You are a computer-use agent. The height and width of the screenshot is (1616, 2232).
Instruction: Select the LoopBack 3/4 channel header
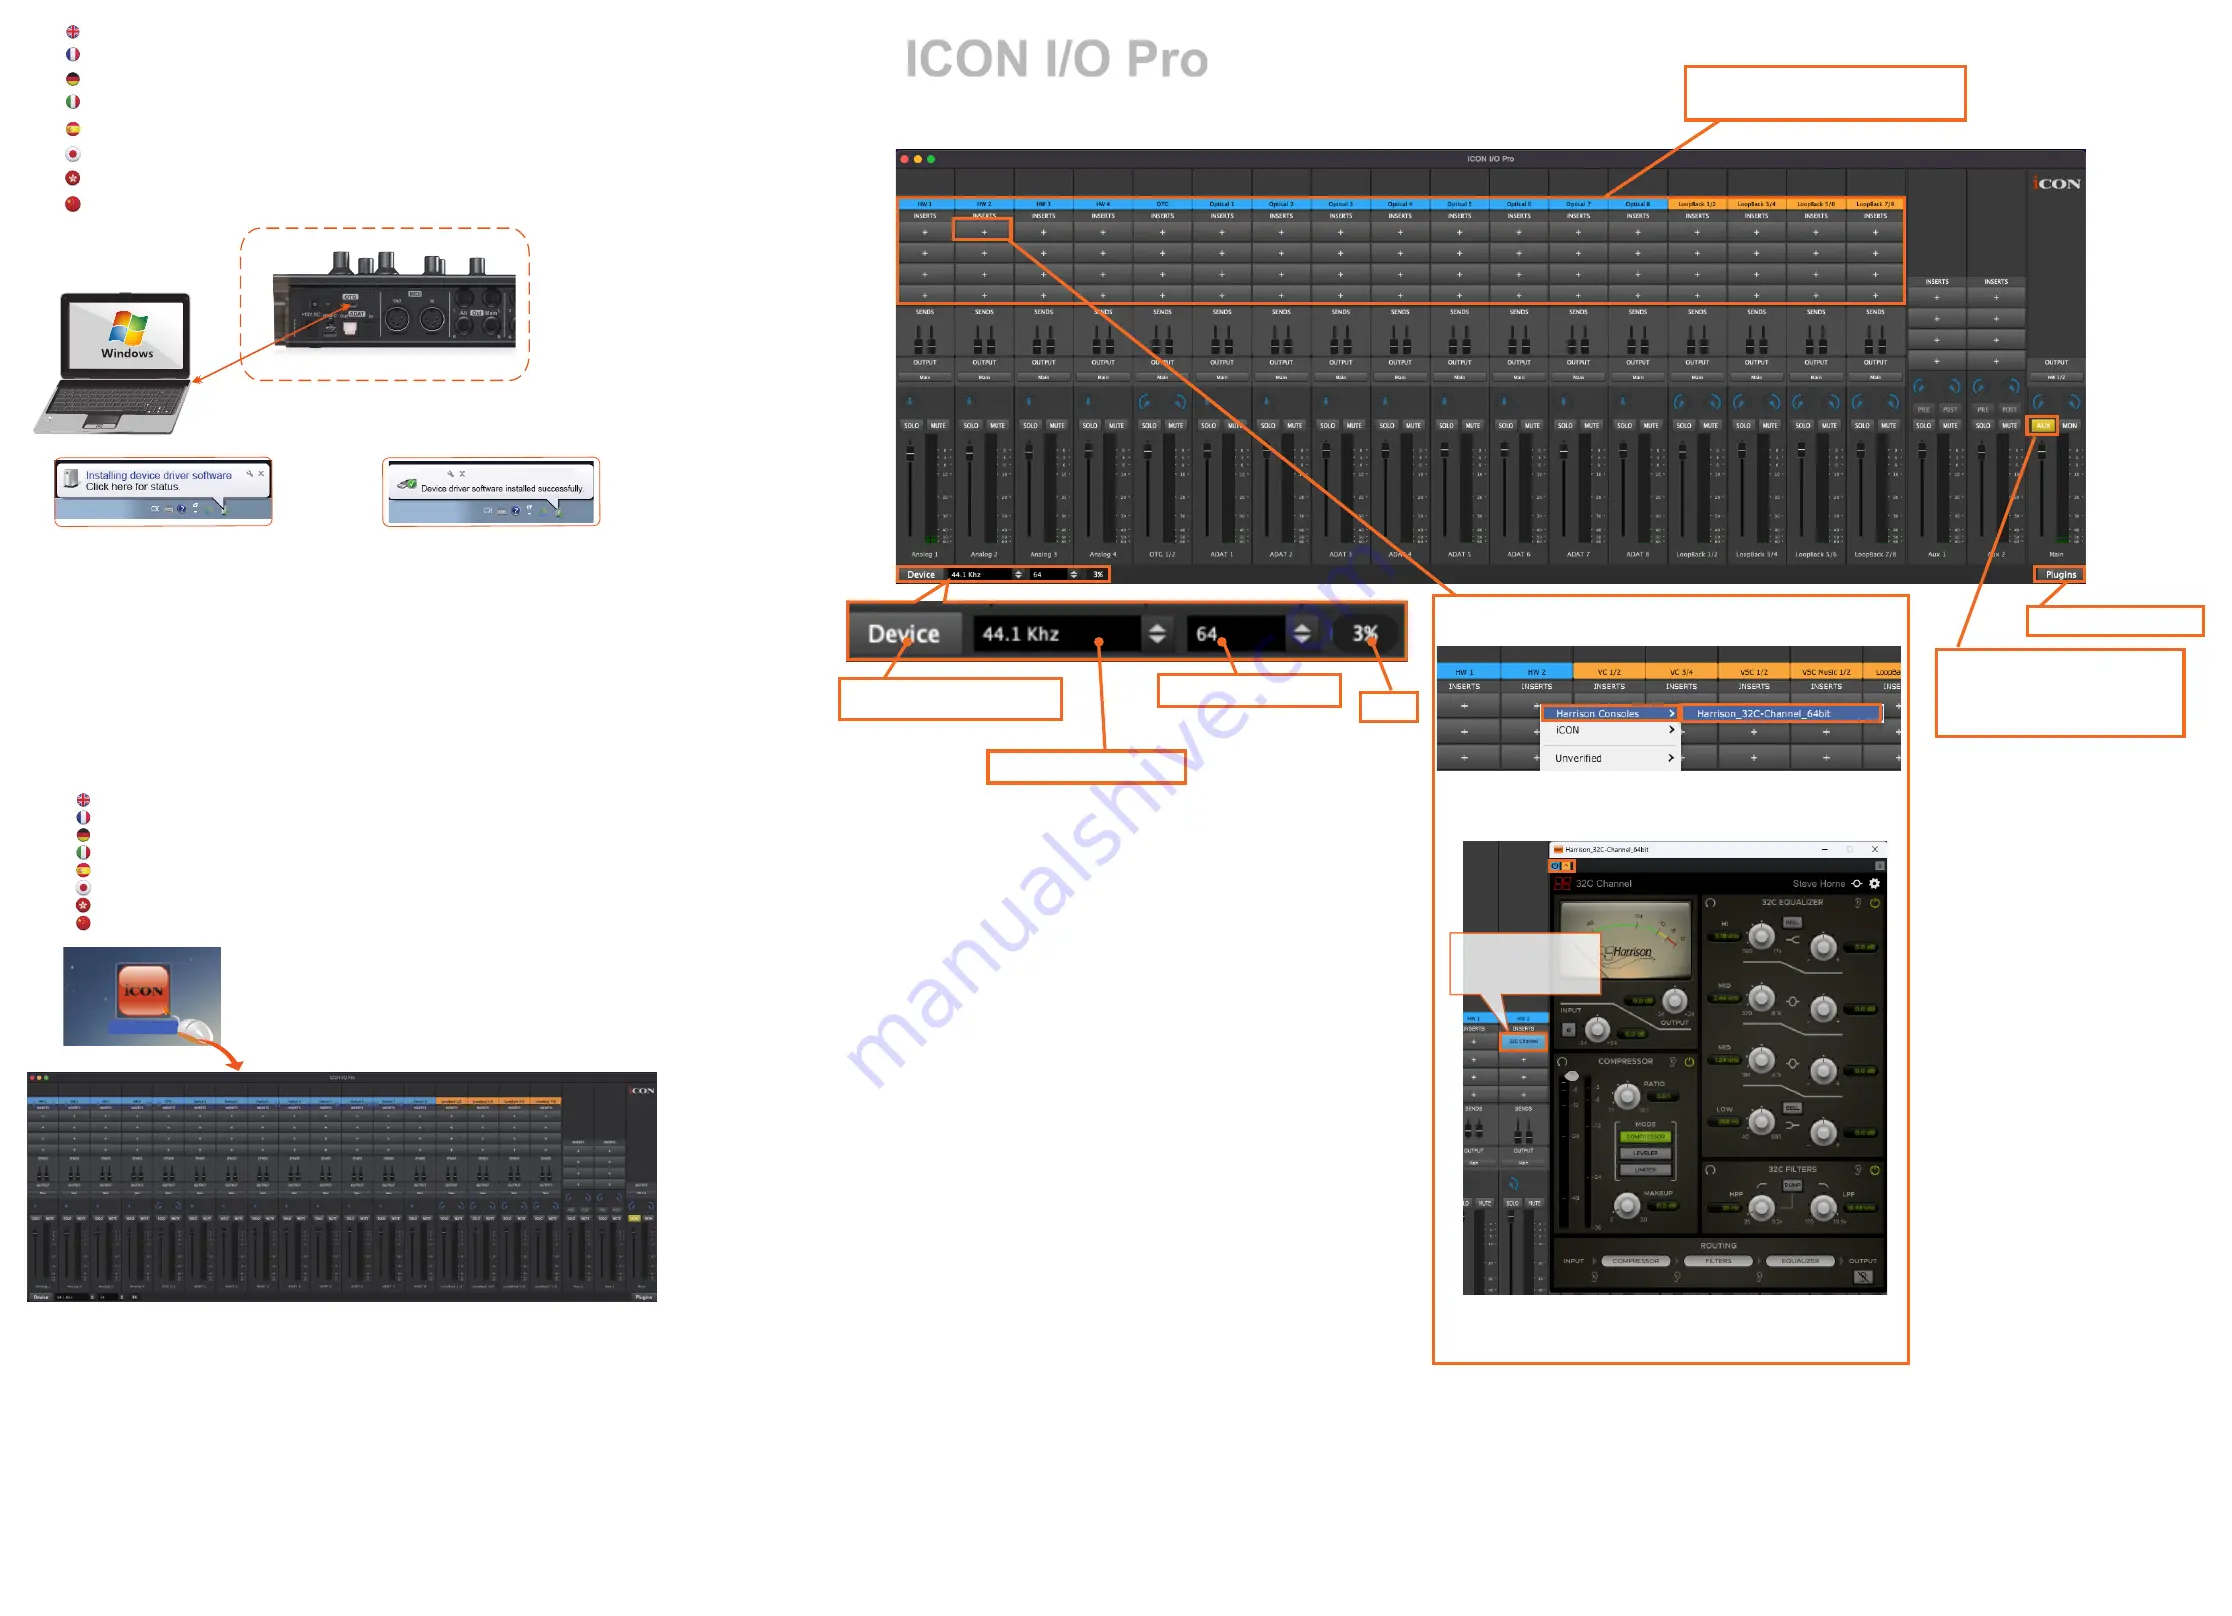point(1757,204)
